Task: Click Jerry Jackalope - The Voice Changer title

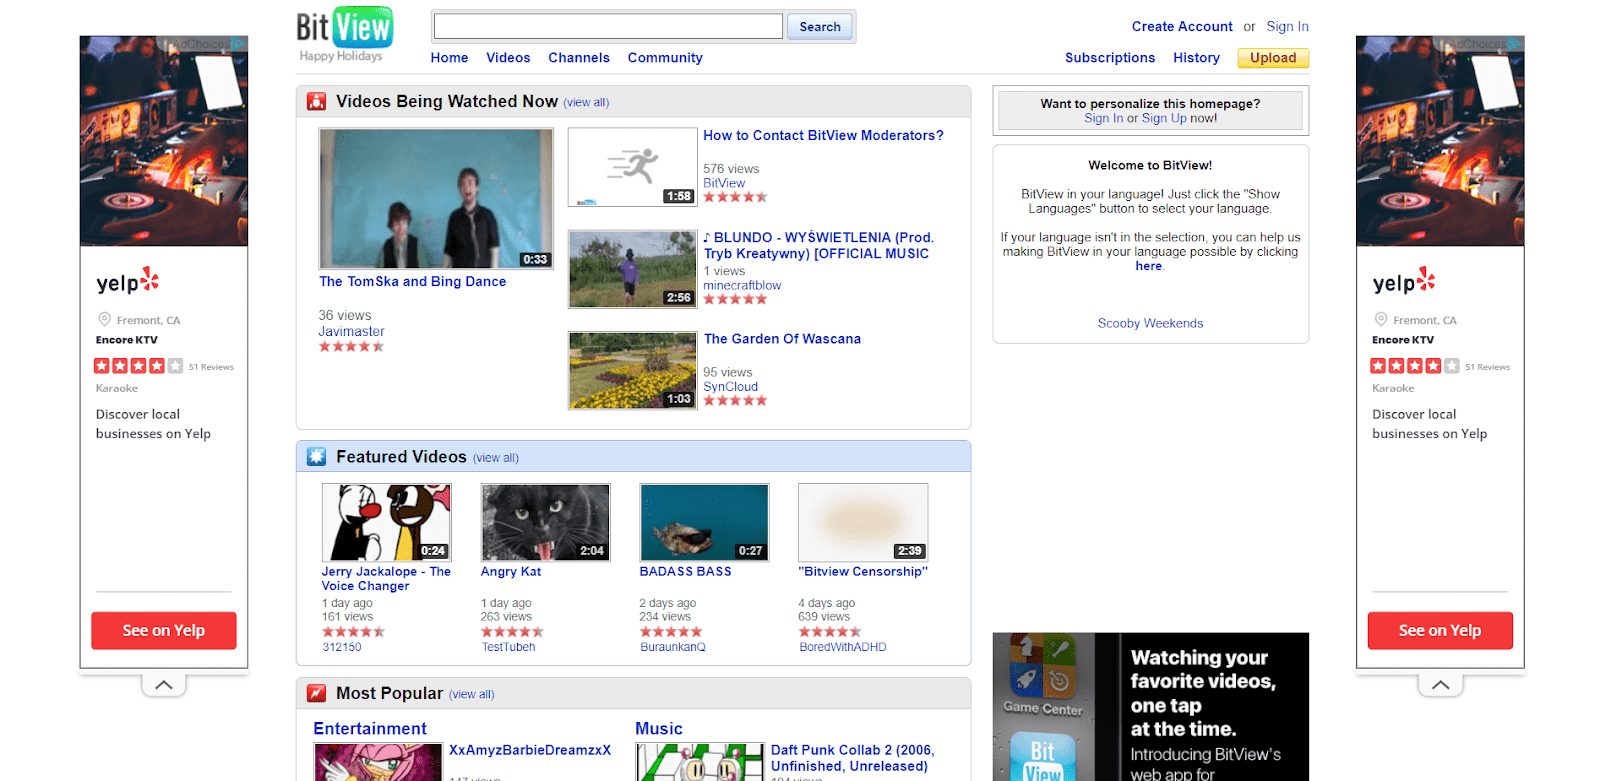Action: pos(386,579)
